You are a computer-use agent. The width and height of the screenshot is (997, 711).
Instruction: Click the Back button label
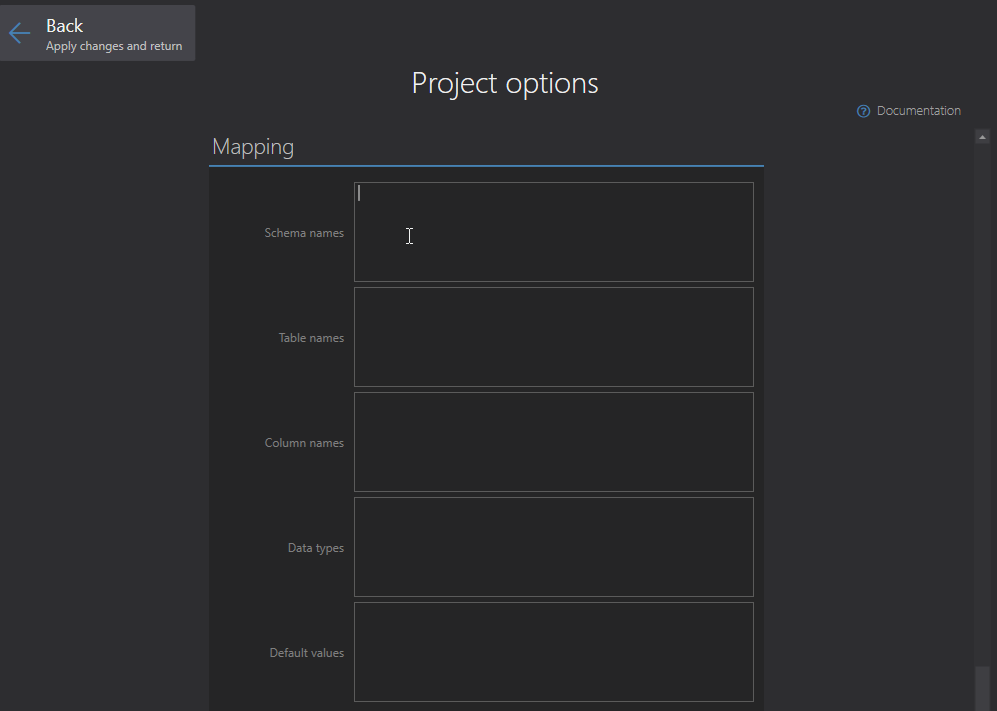[x=64, y=26]
